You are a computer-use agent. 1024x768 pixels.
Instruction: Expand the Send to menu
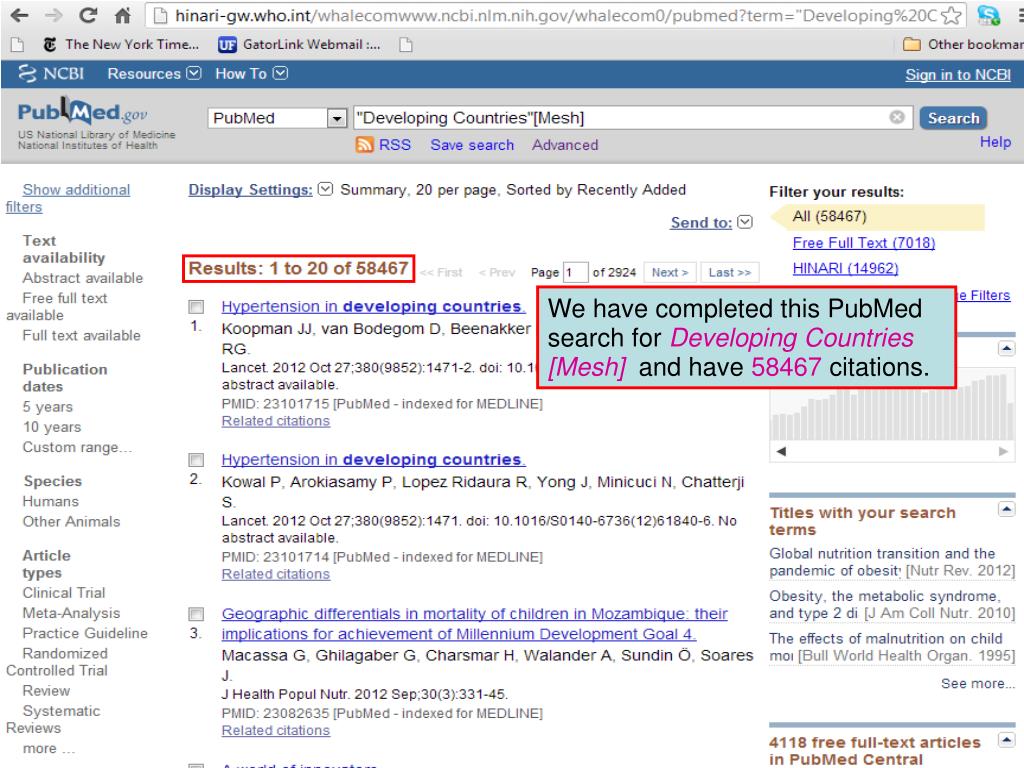click(x=744, y=222)
